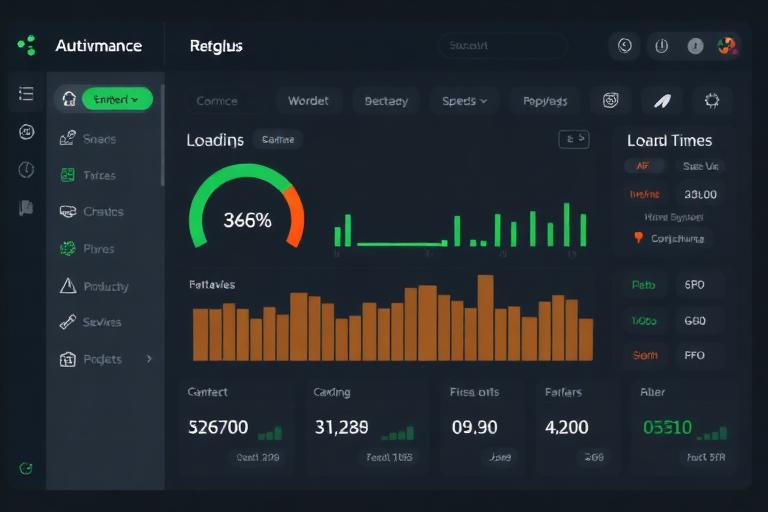Click the Conjchurng link
Viewport: 768px width, 512px height.
tap(677, 239)
